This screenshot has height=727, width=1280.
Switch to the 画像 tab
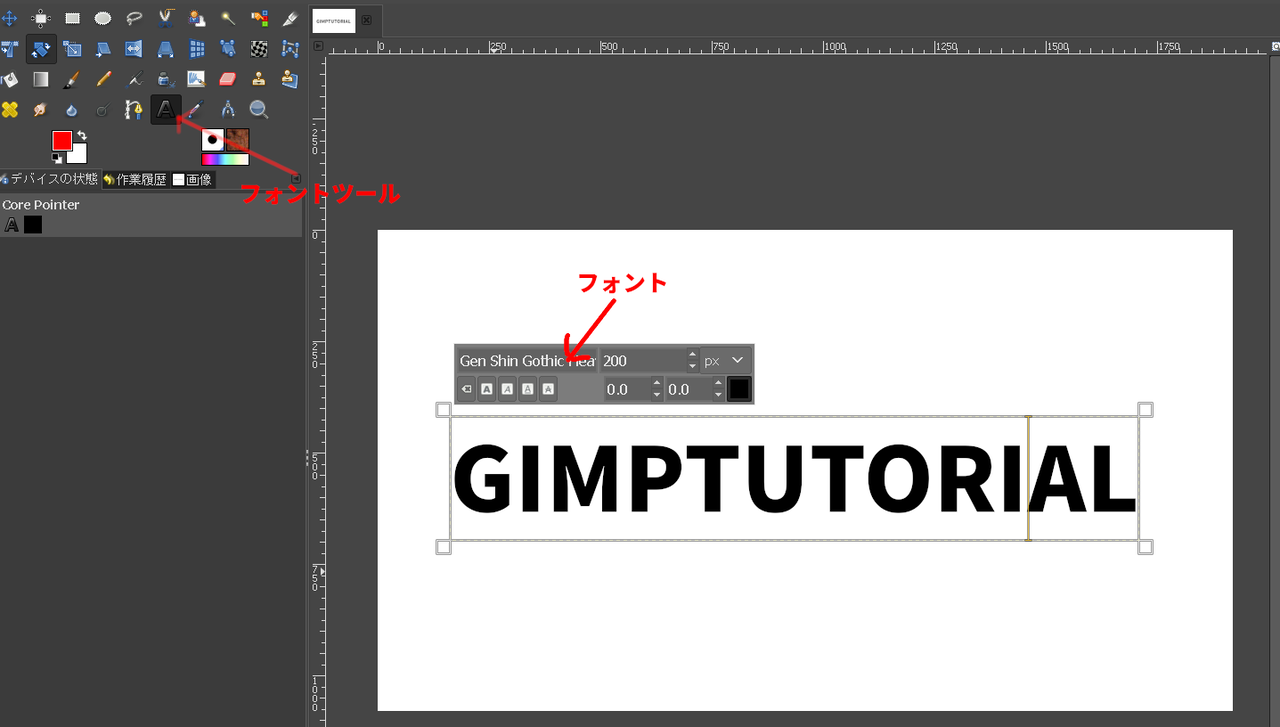[195, 179]
